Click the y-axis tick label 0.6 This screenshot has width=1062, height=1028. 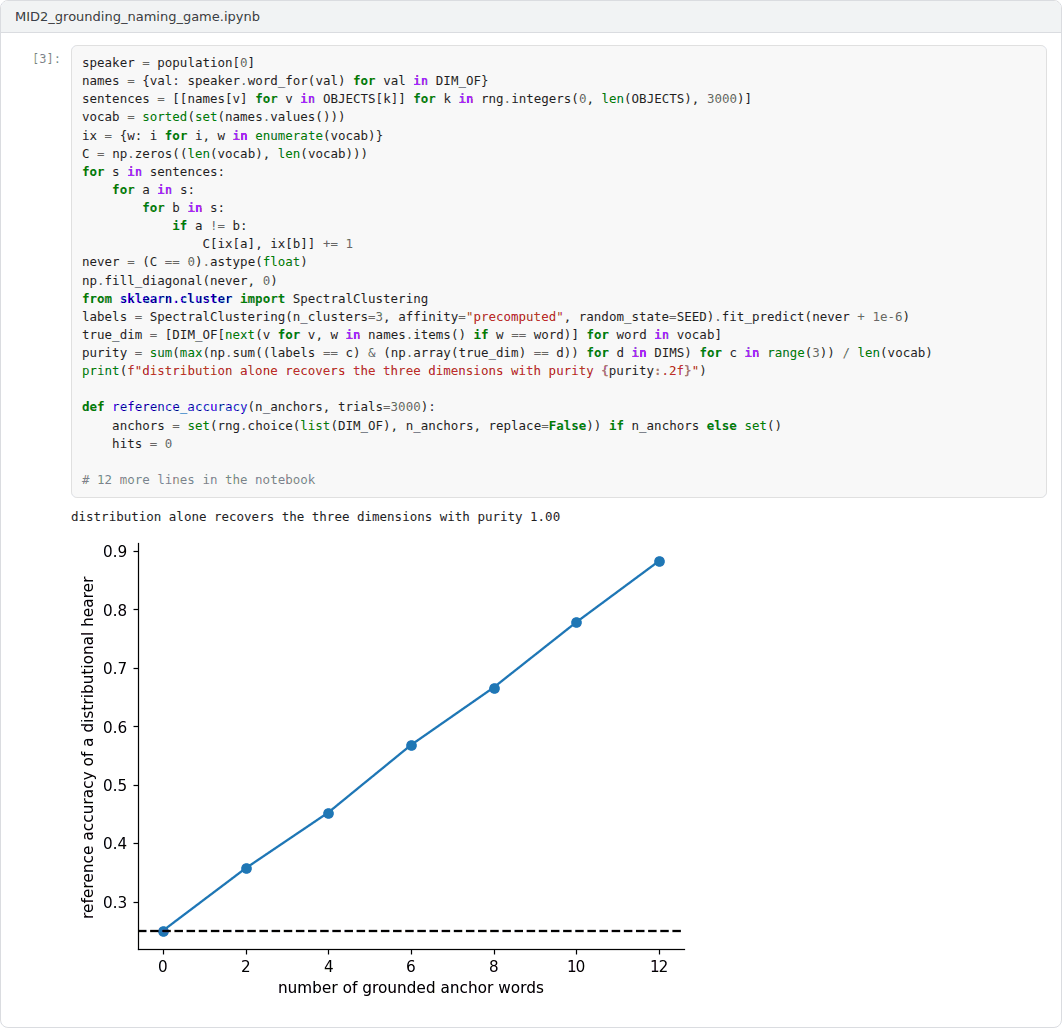(x=115, y=727)
